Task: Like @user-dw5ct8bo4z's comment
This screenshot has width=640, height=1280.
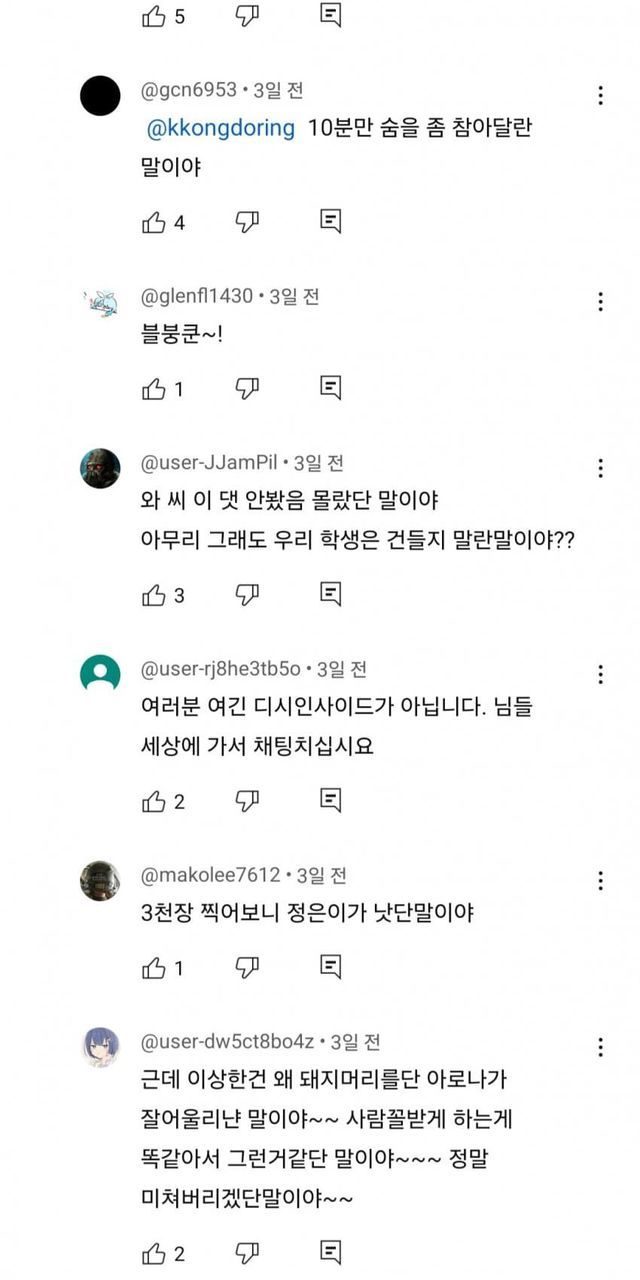Action: [154, 1253]
